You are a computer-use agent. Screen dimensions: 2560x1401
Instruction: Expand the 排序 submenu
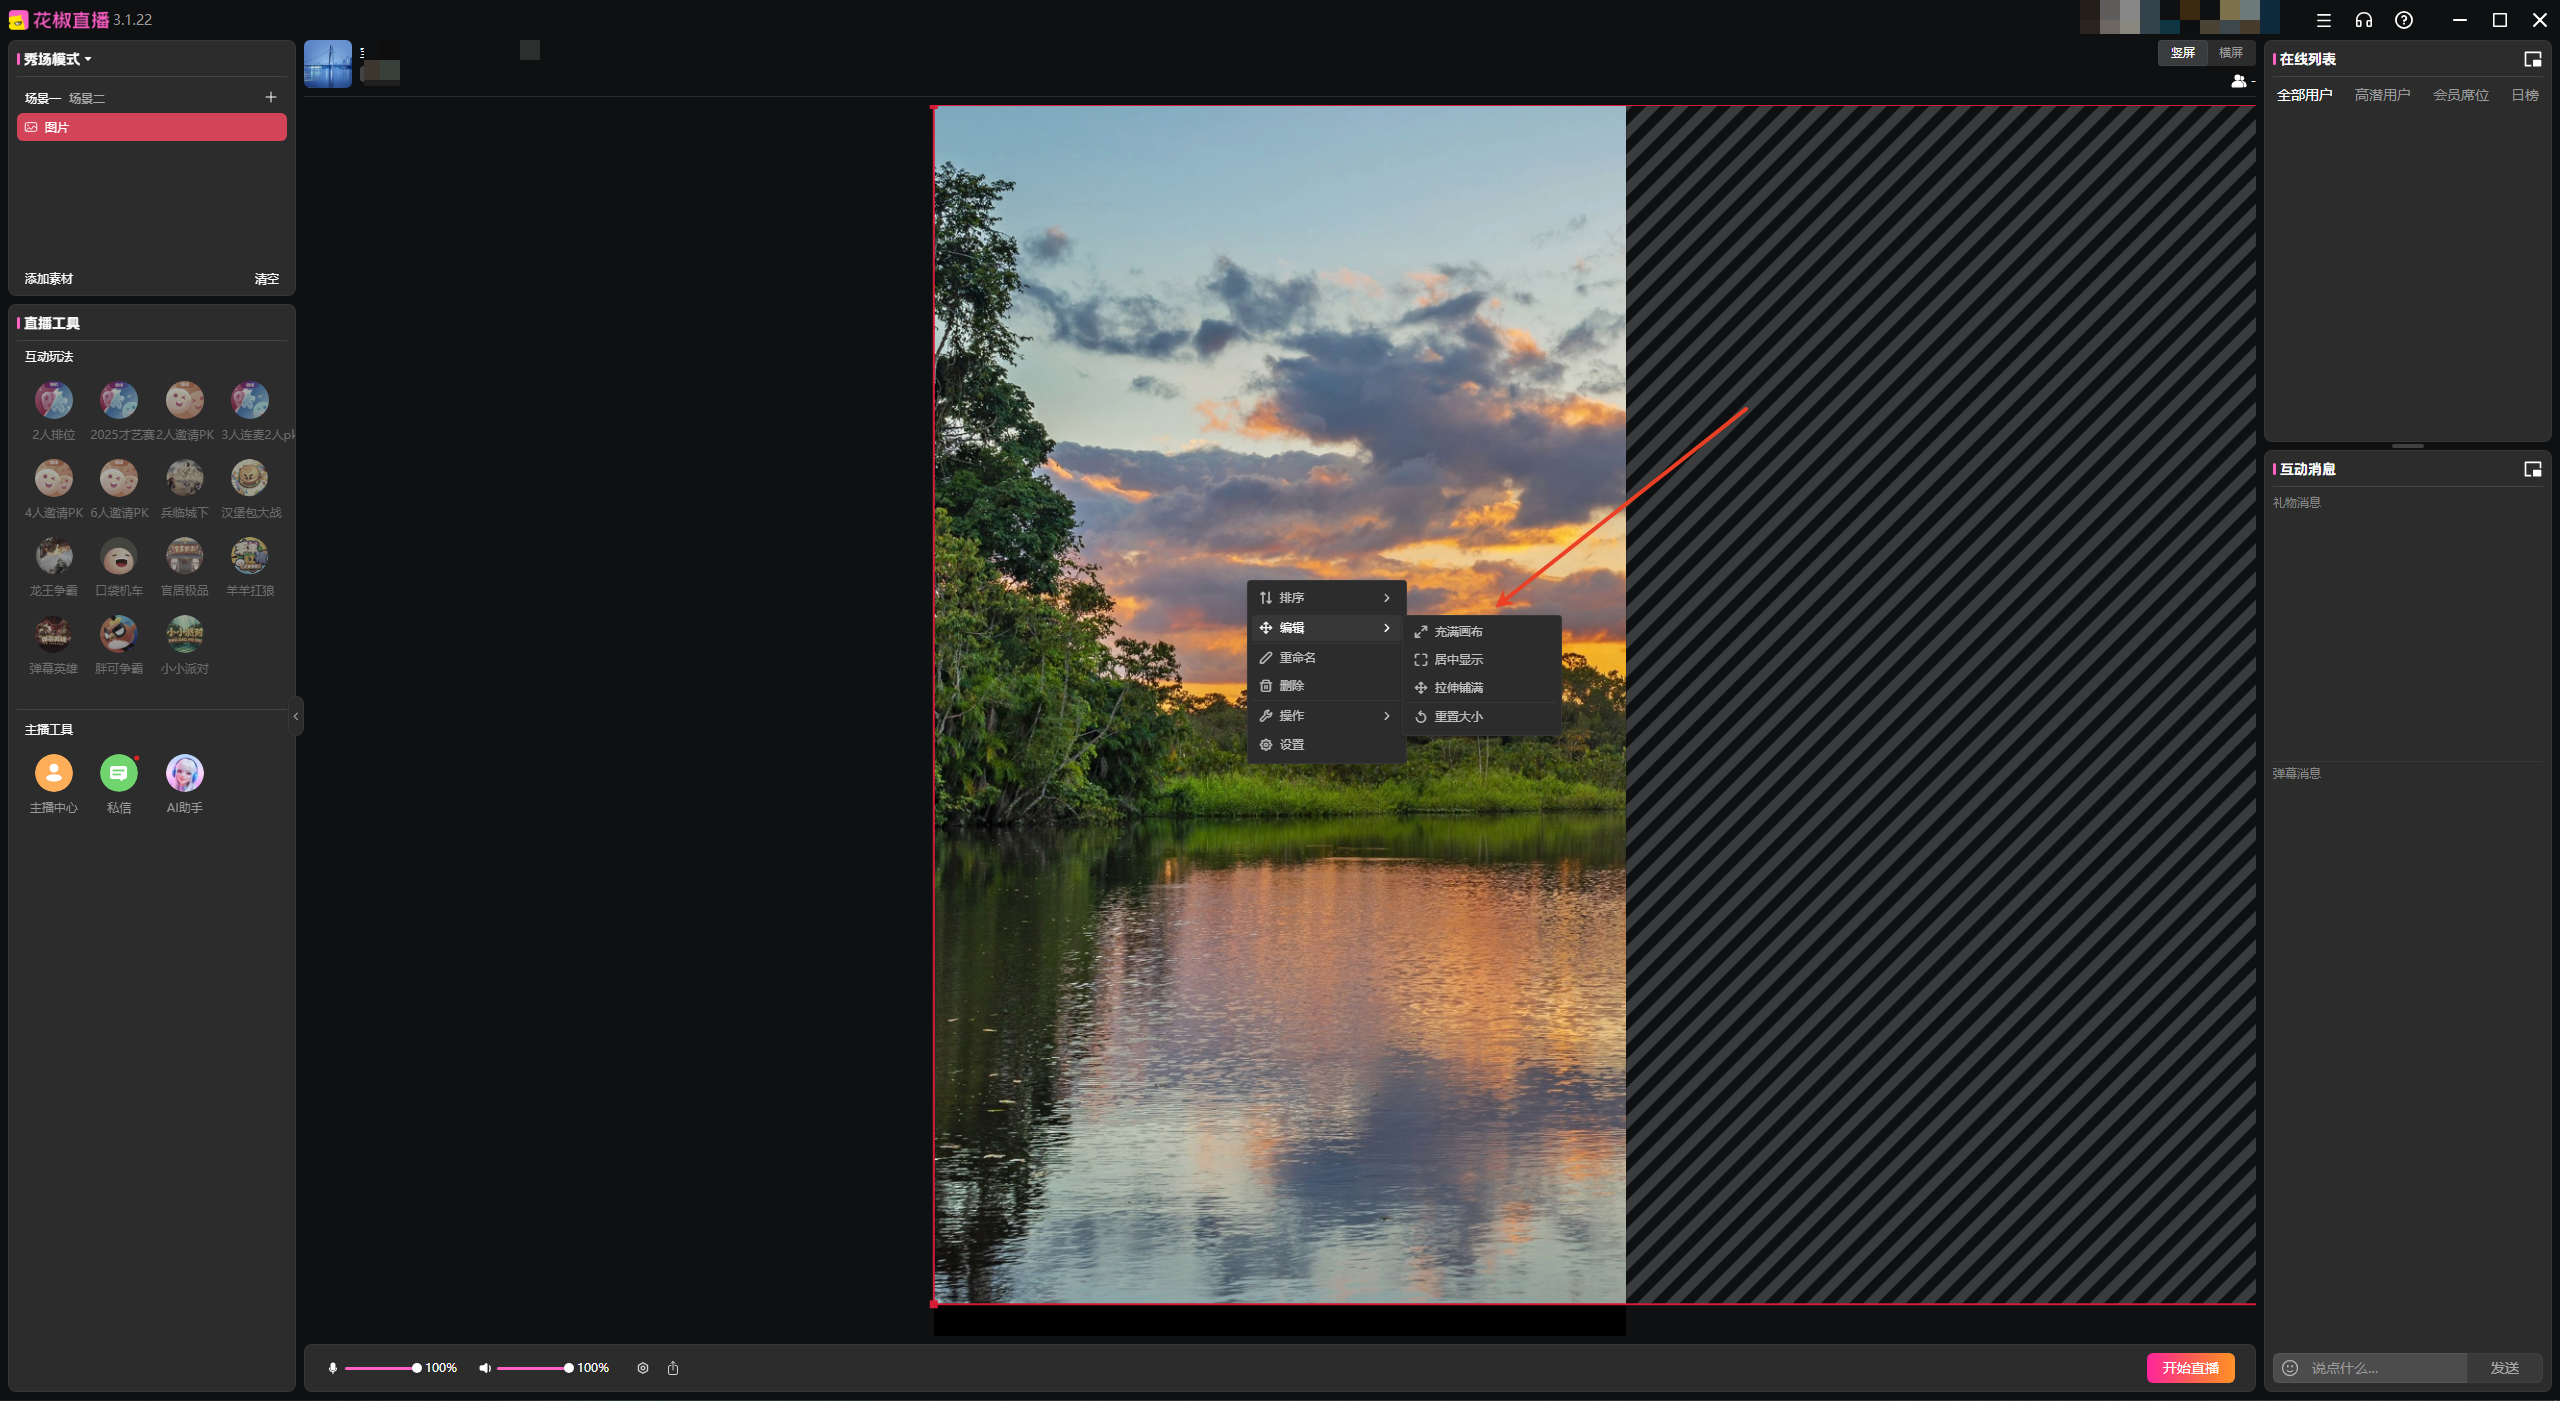[1325, 598]
